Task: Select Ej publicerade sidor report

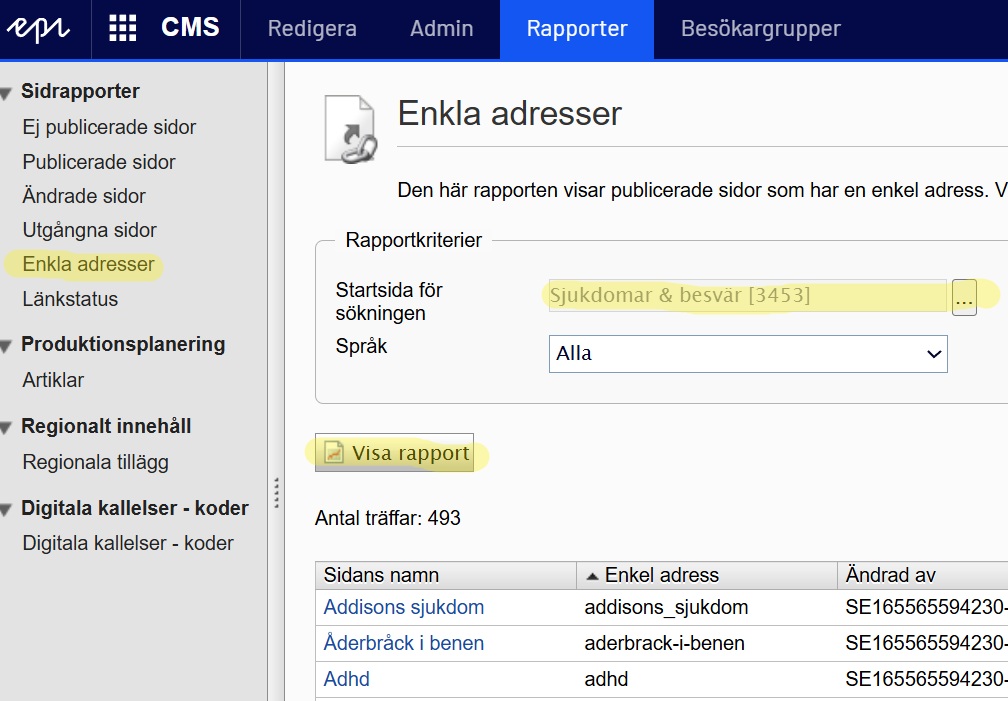Action: [x=109, y=128]
